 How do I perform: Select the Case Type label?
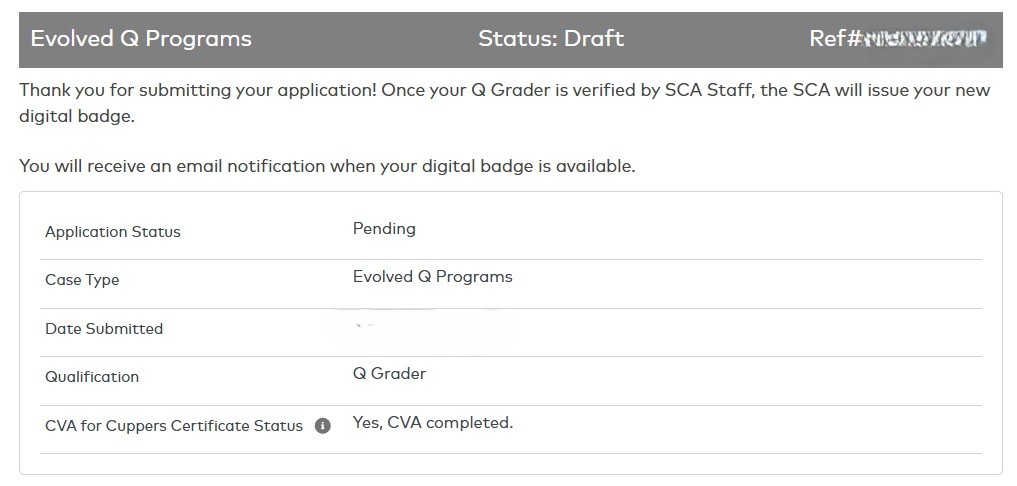82,280
